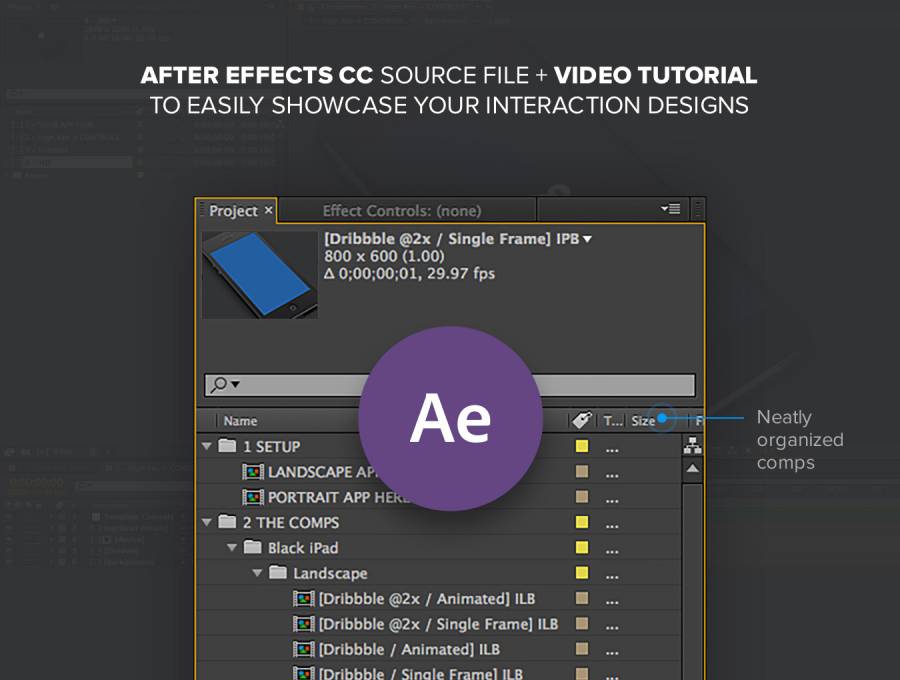Click the 2 THE COMPS folder icon
The width and height of the screenshot is (900, 680).
pyautogui.click(x=227, y=523)
